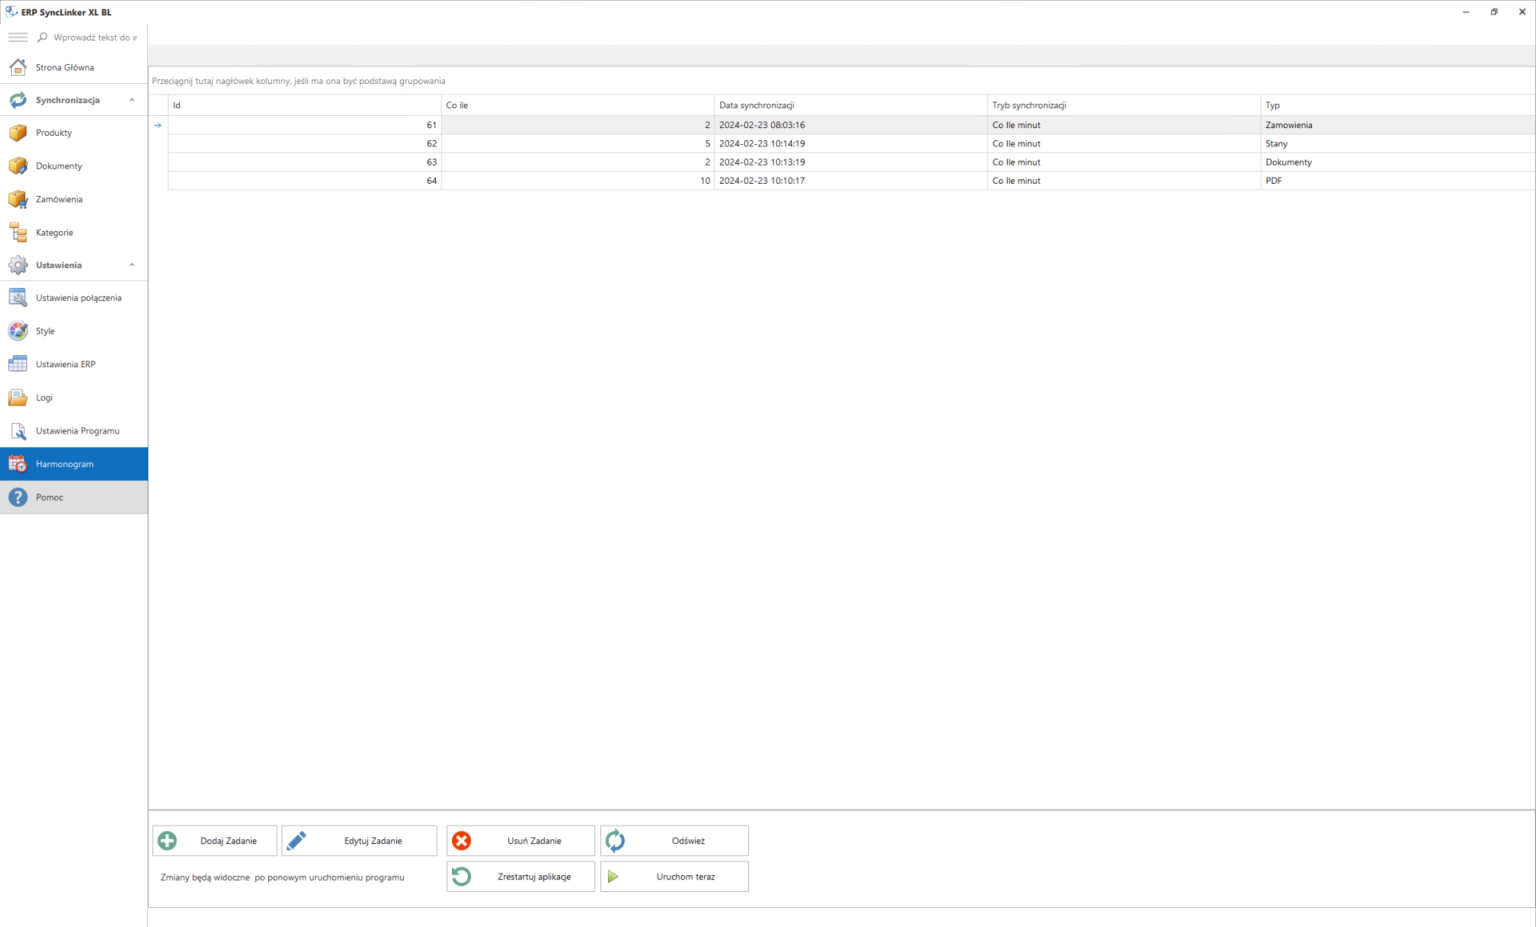1536x927 pixels.
Task: Click the hamburger menu at top left
Action: (x=17, y=37)
